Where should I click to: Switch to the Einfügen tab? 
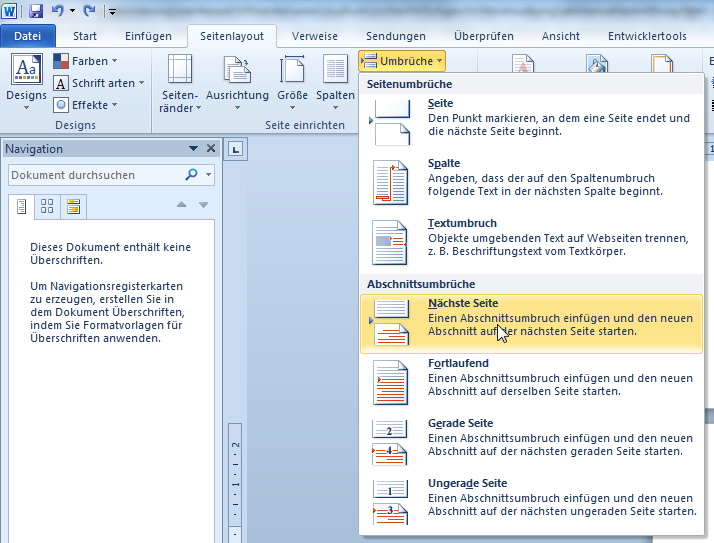tap(148, 36)
